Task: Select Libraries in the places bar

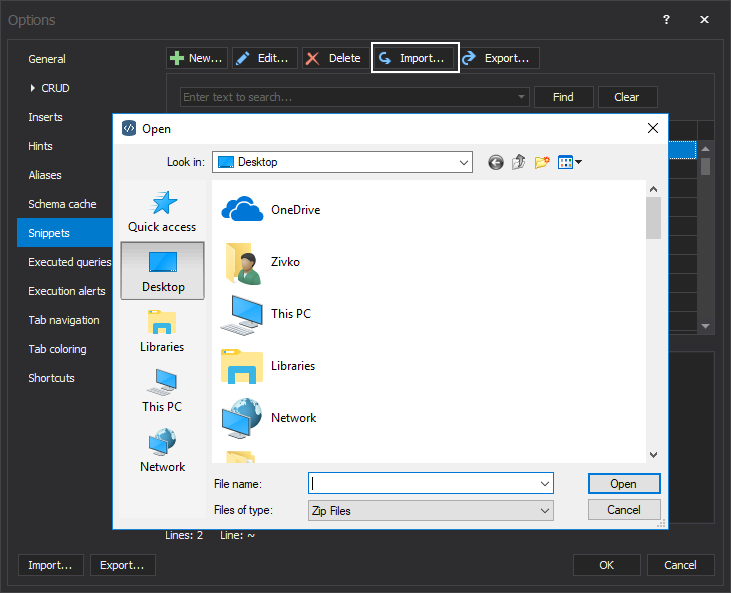Action: click(162, 331)
